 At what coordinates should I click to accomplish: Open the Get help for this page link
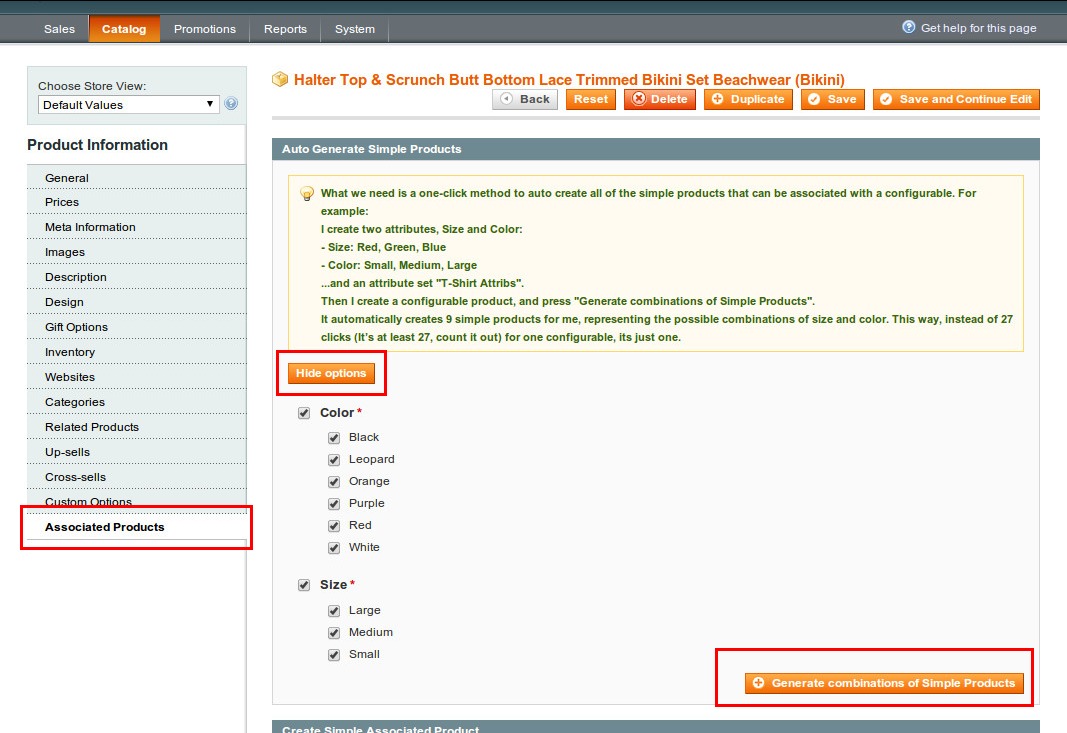click(979, 28)
